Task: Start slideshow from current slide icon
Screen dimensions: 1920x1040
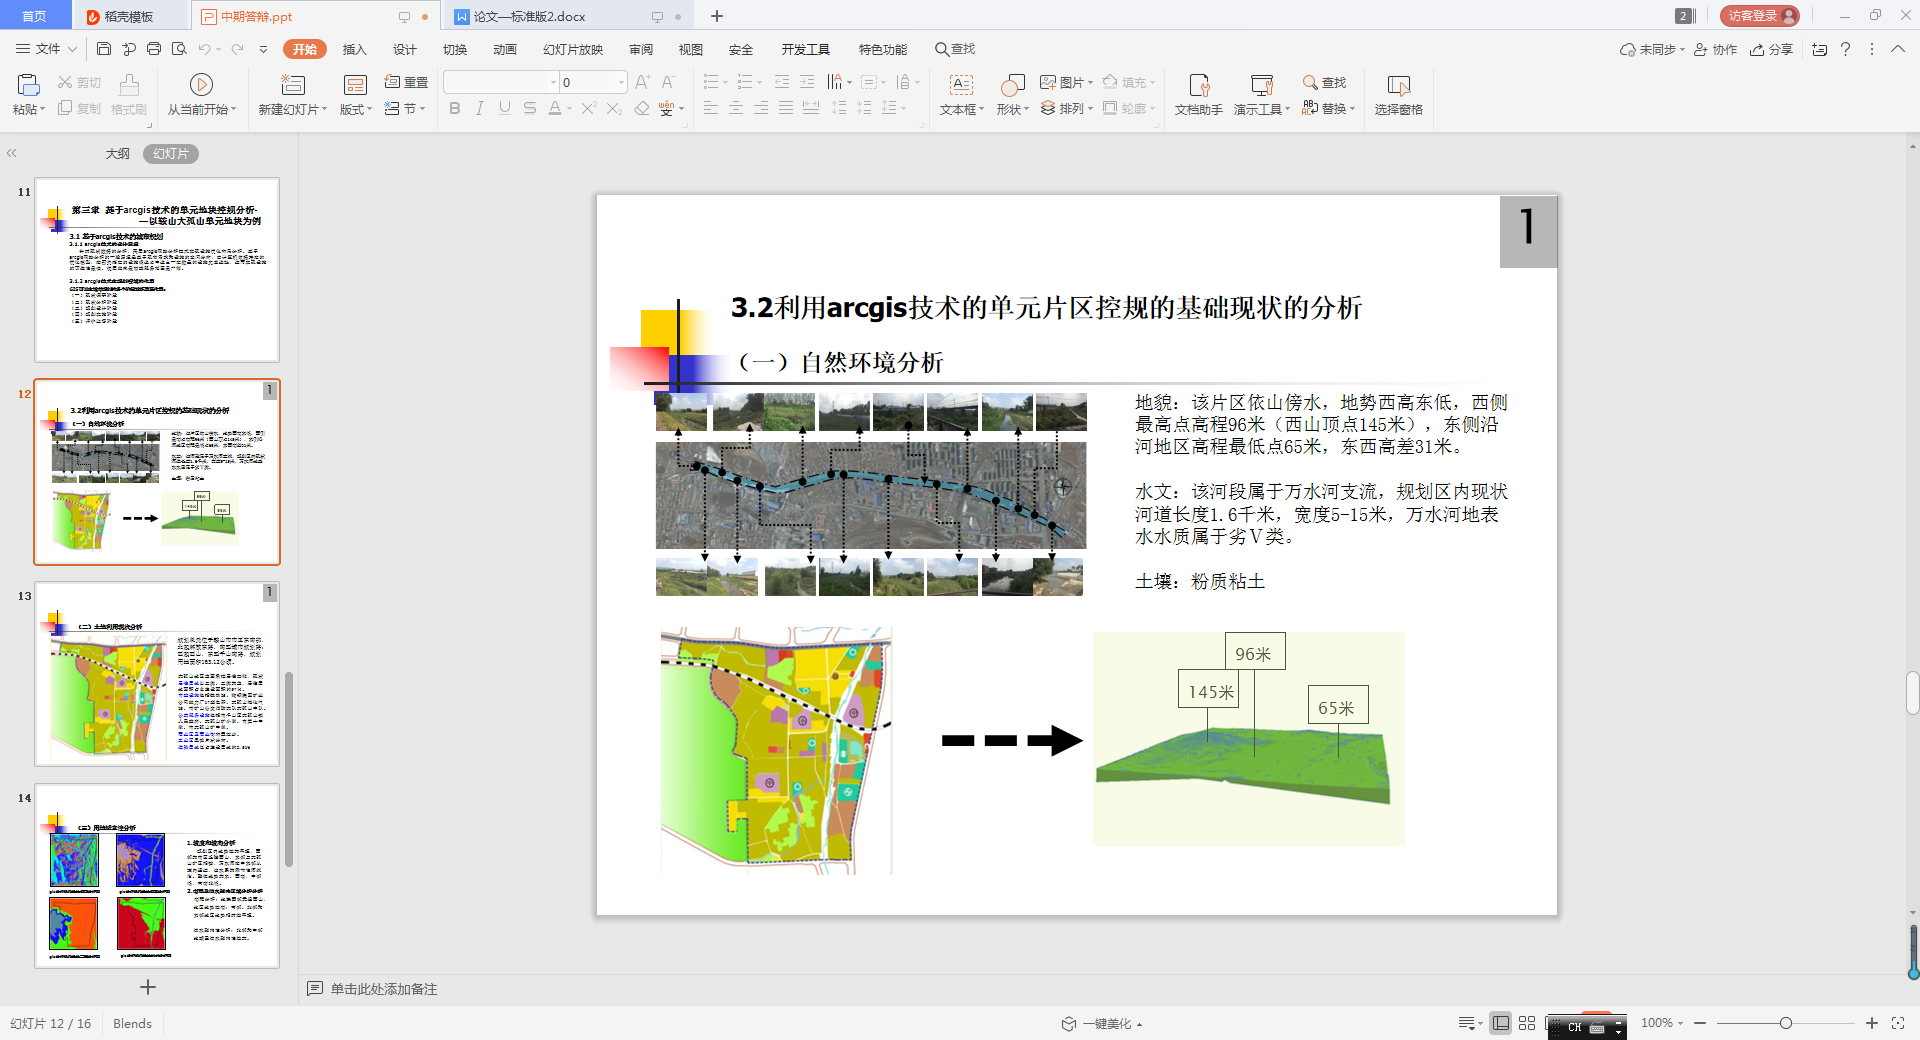Action: (201, 85)
